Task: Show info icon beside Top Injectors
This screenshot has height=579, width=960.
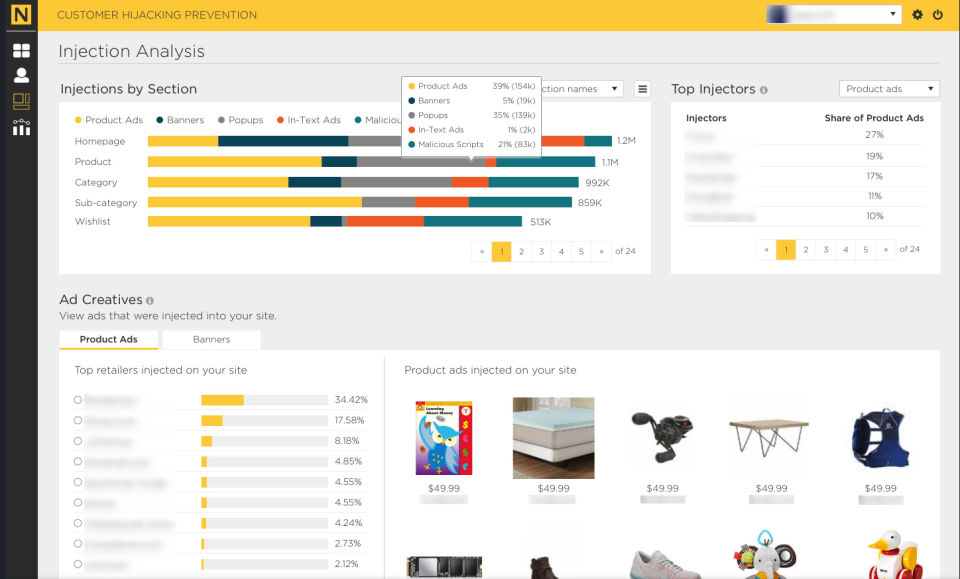Action: (763, 90)
